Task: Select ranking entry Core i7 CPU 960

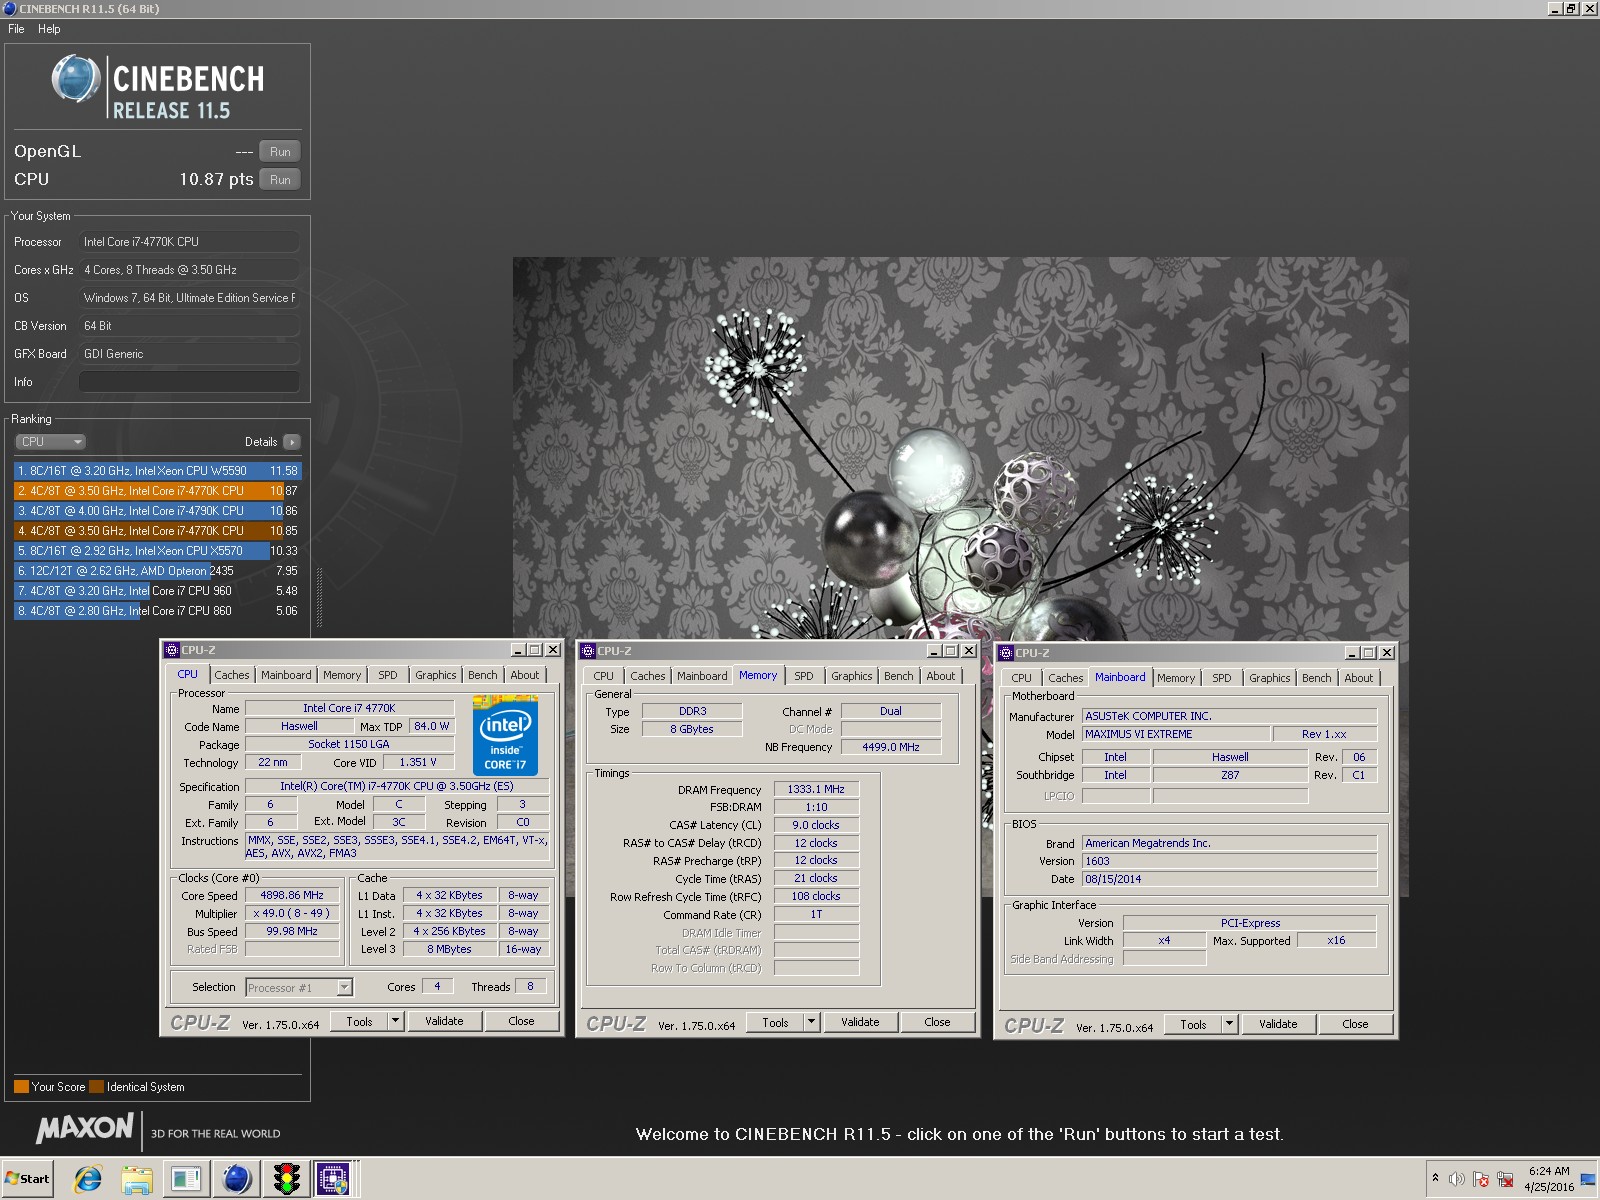Action: tap(157, 591)
